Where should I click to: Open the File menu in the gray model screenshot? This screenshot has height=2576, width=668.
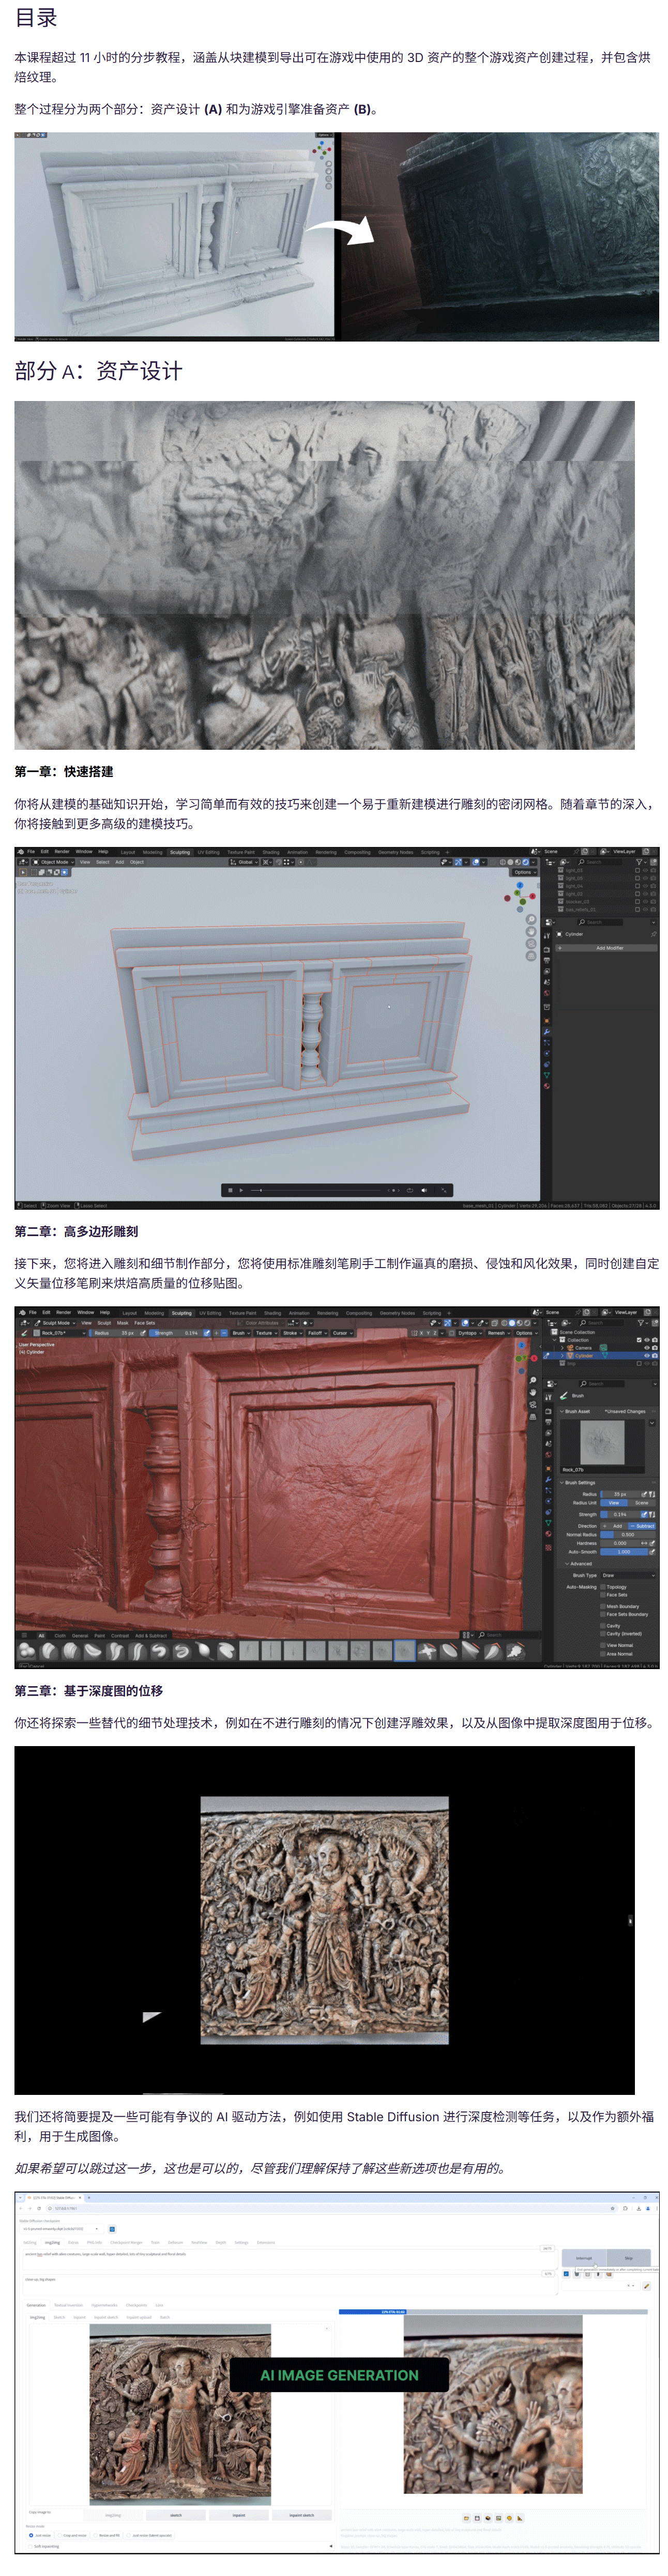(x=31, y=852)
